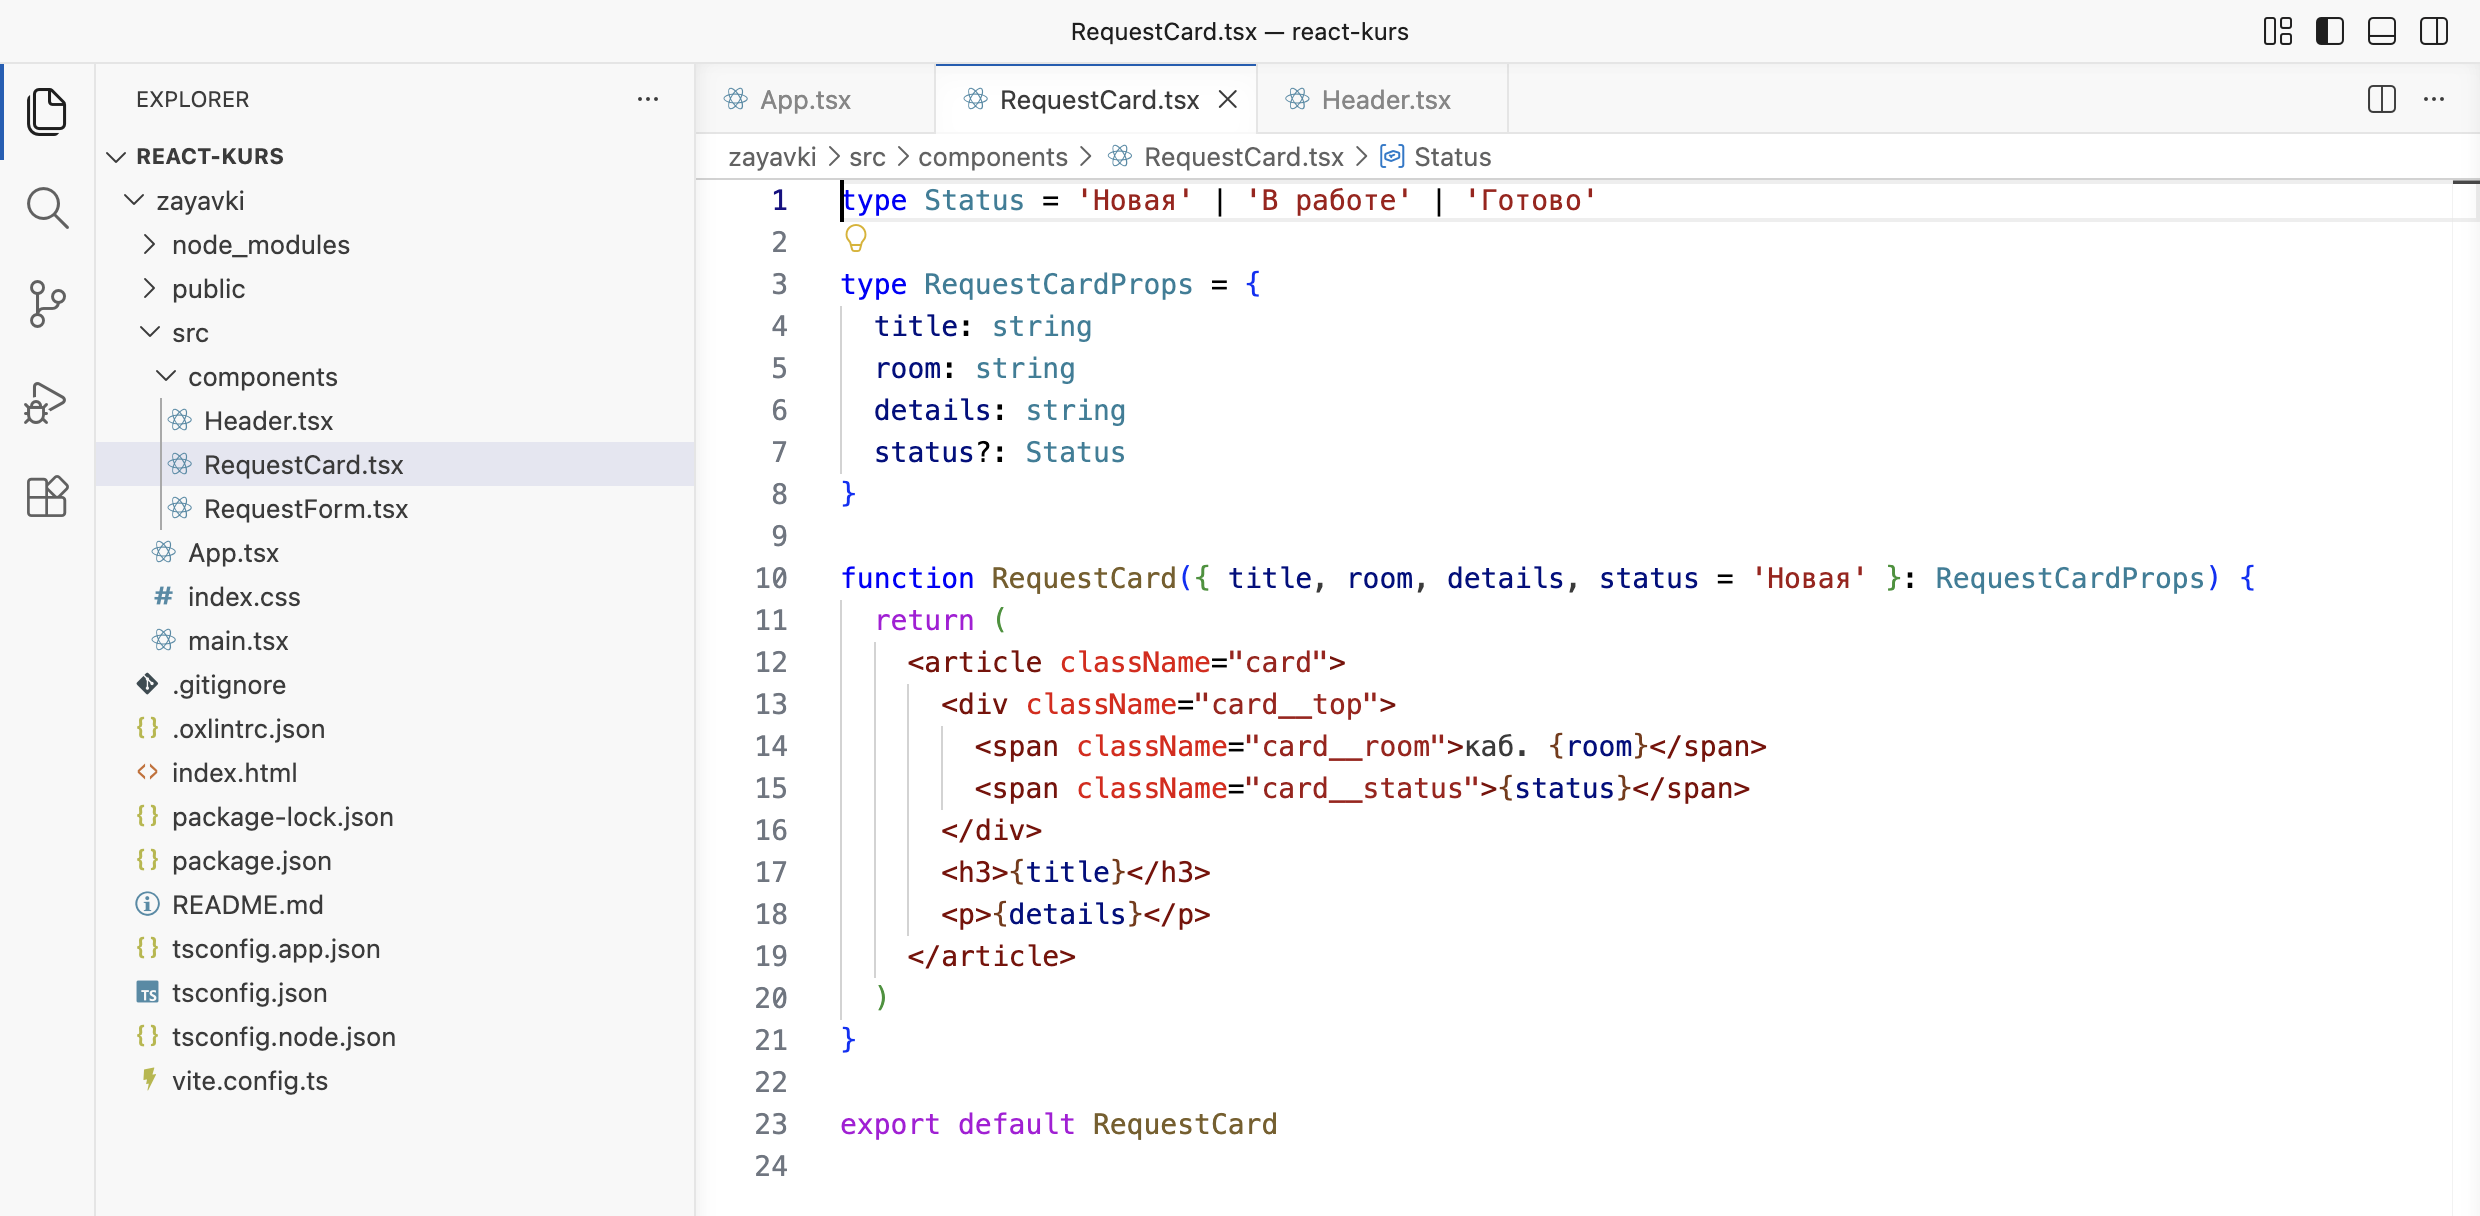Viewport: 2480px width, 1216px height.
Task: Click the src breadcrumb segment
Action: (867, 157)
